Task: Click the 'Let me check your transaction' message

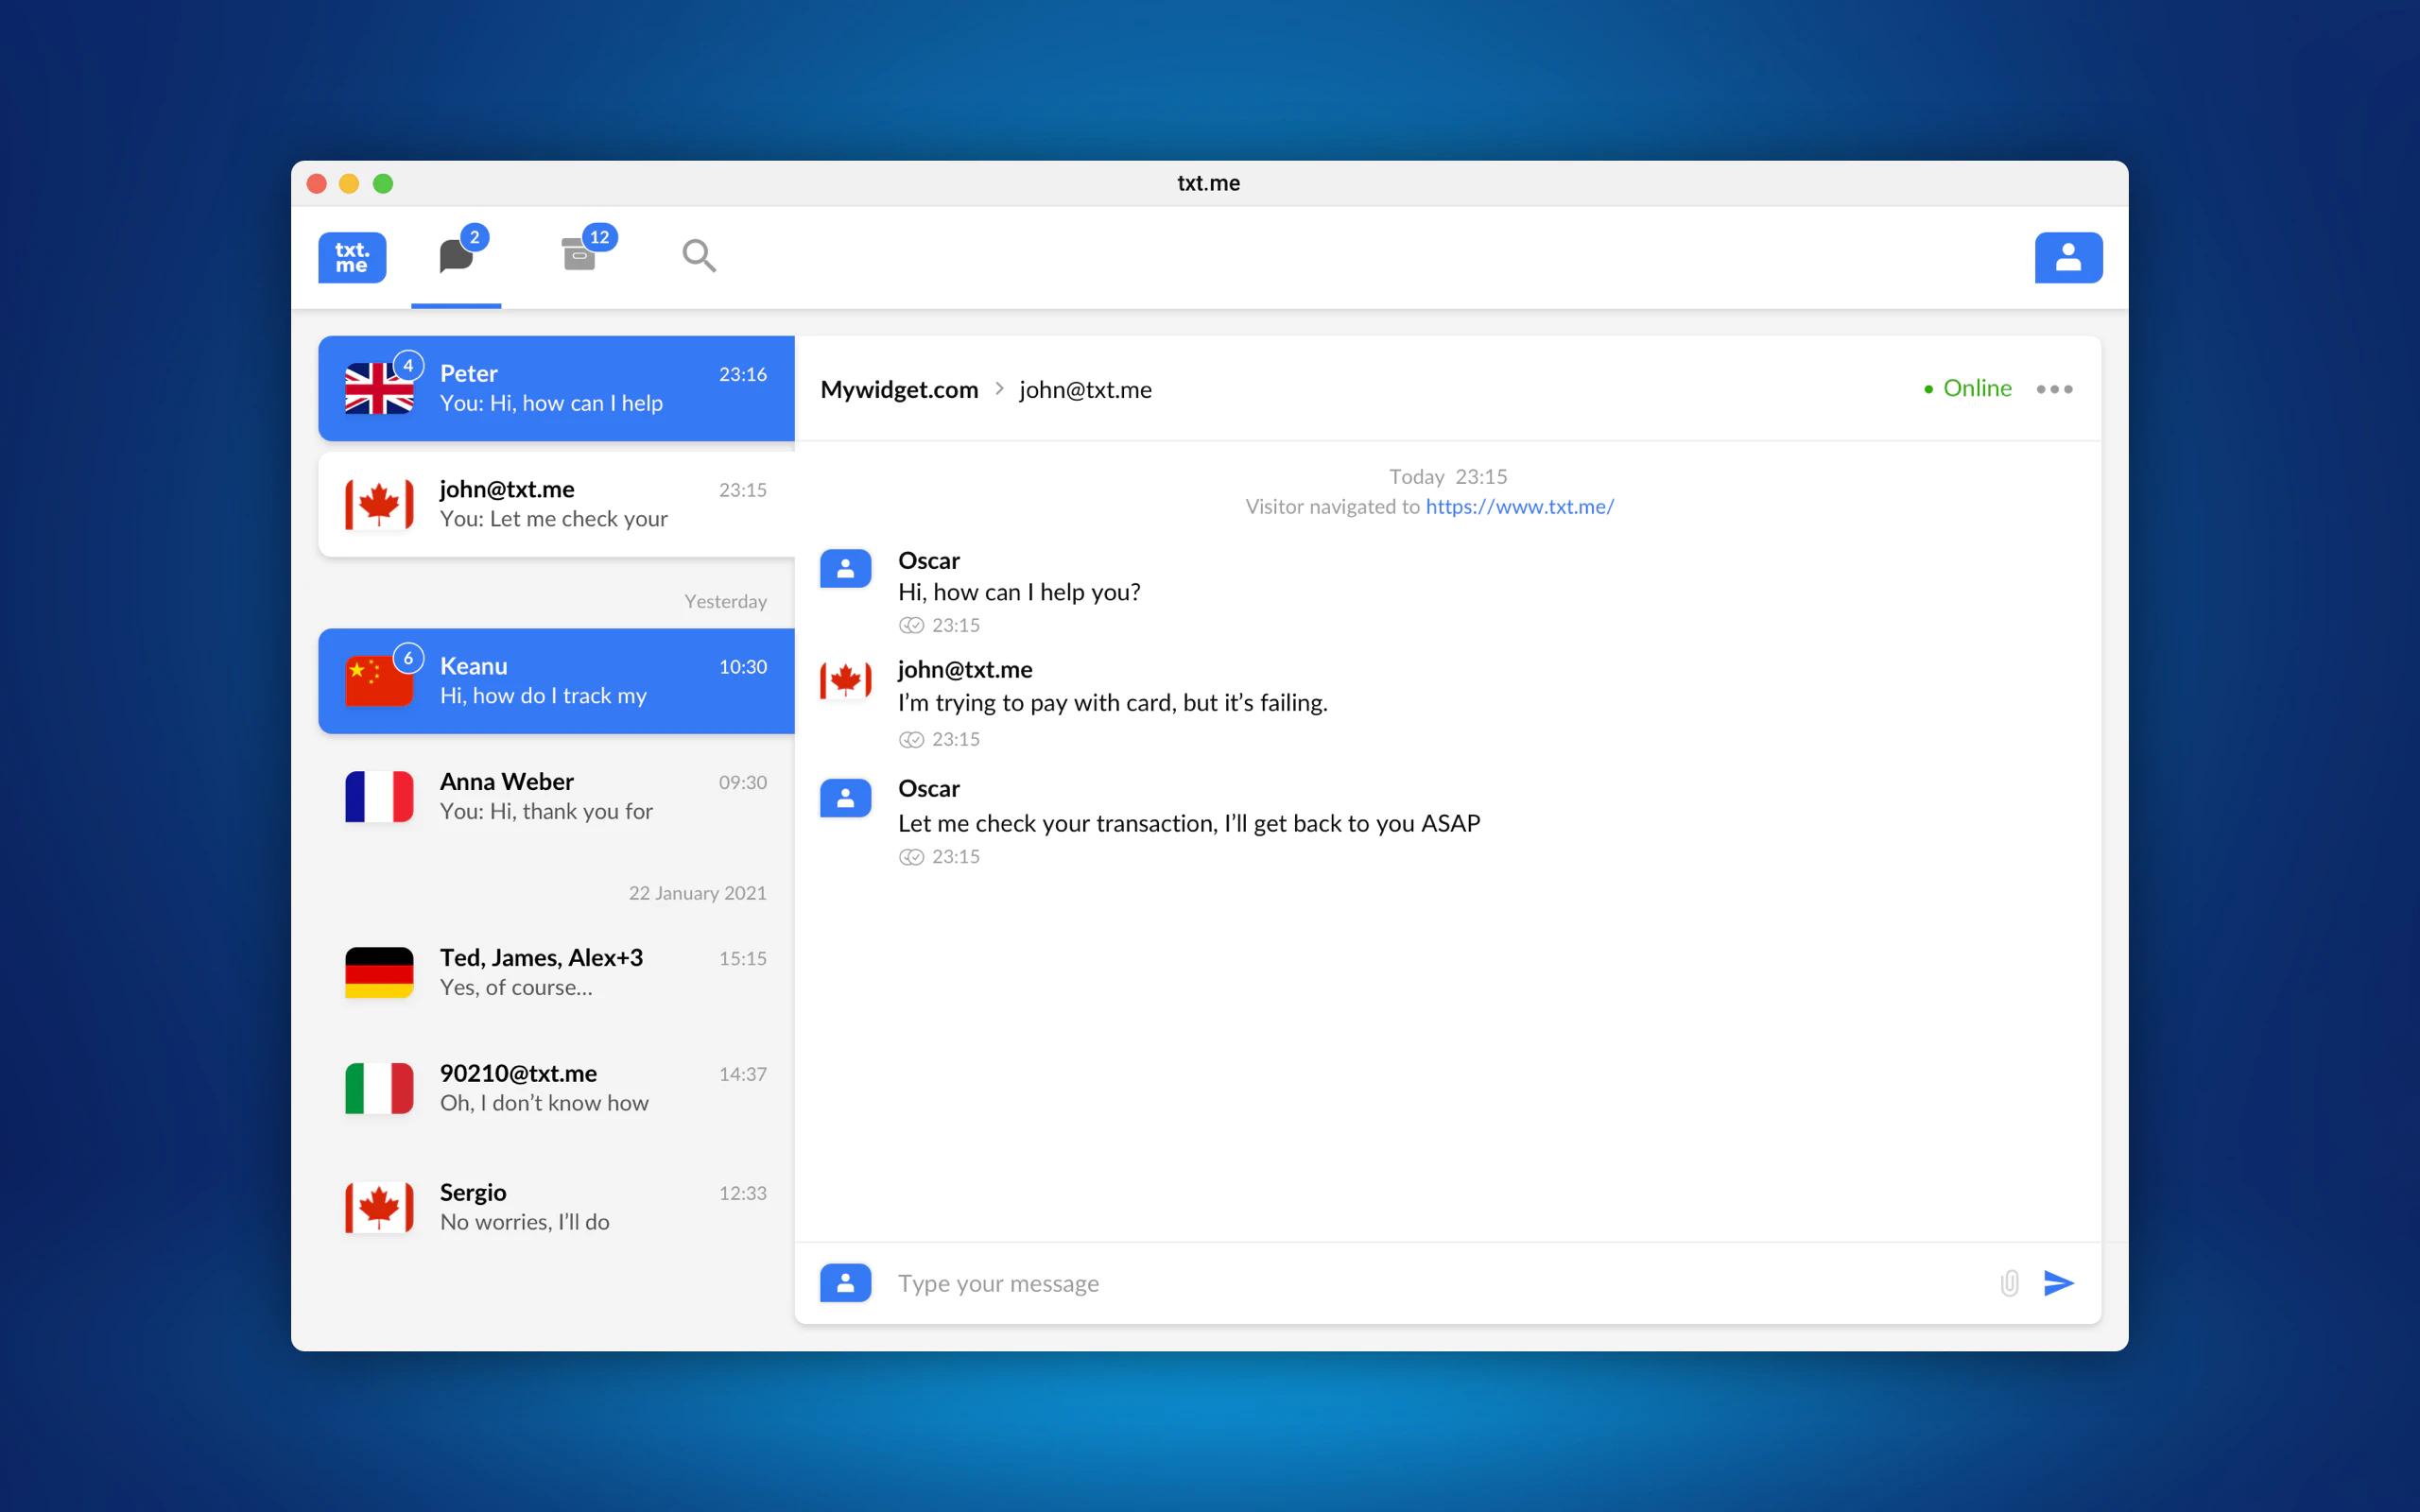Action: (1189, 823)
